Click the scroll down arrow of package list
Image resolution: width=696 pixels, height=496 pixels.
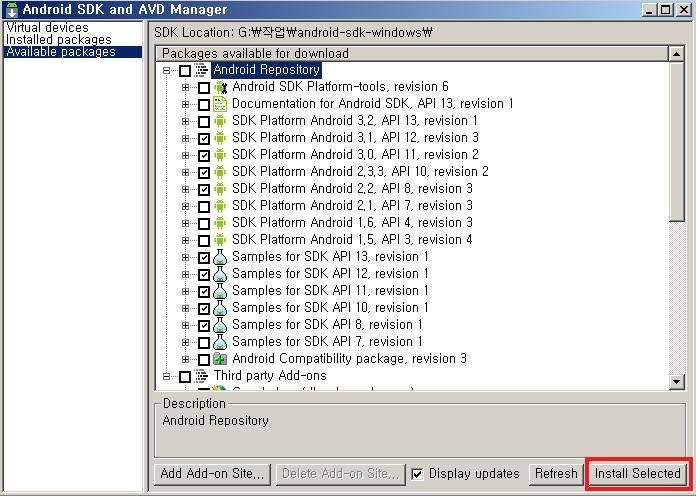(x=676, y=381)
